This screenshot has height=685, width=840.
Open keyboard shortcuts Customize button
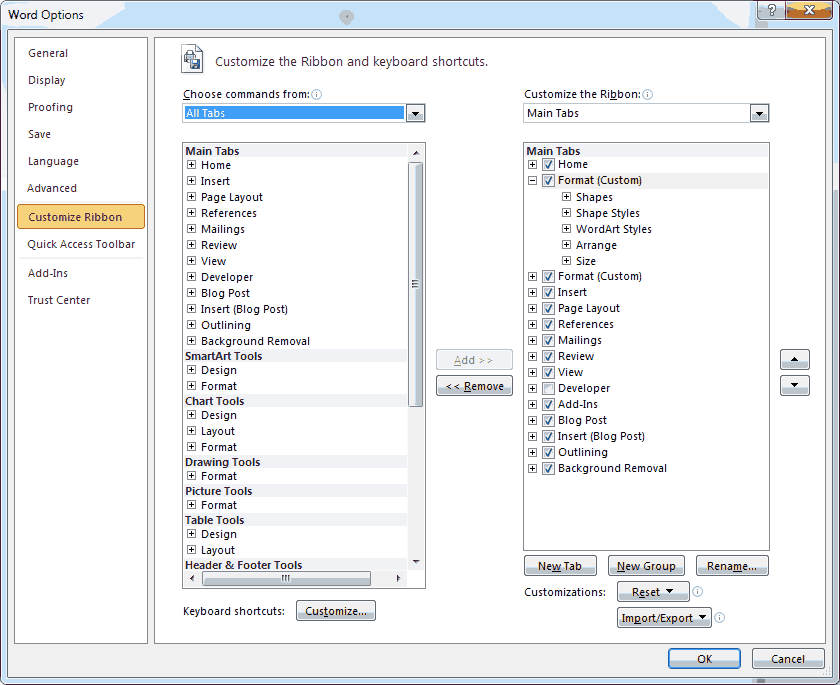336,611
